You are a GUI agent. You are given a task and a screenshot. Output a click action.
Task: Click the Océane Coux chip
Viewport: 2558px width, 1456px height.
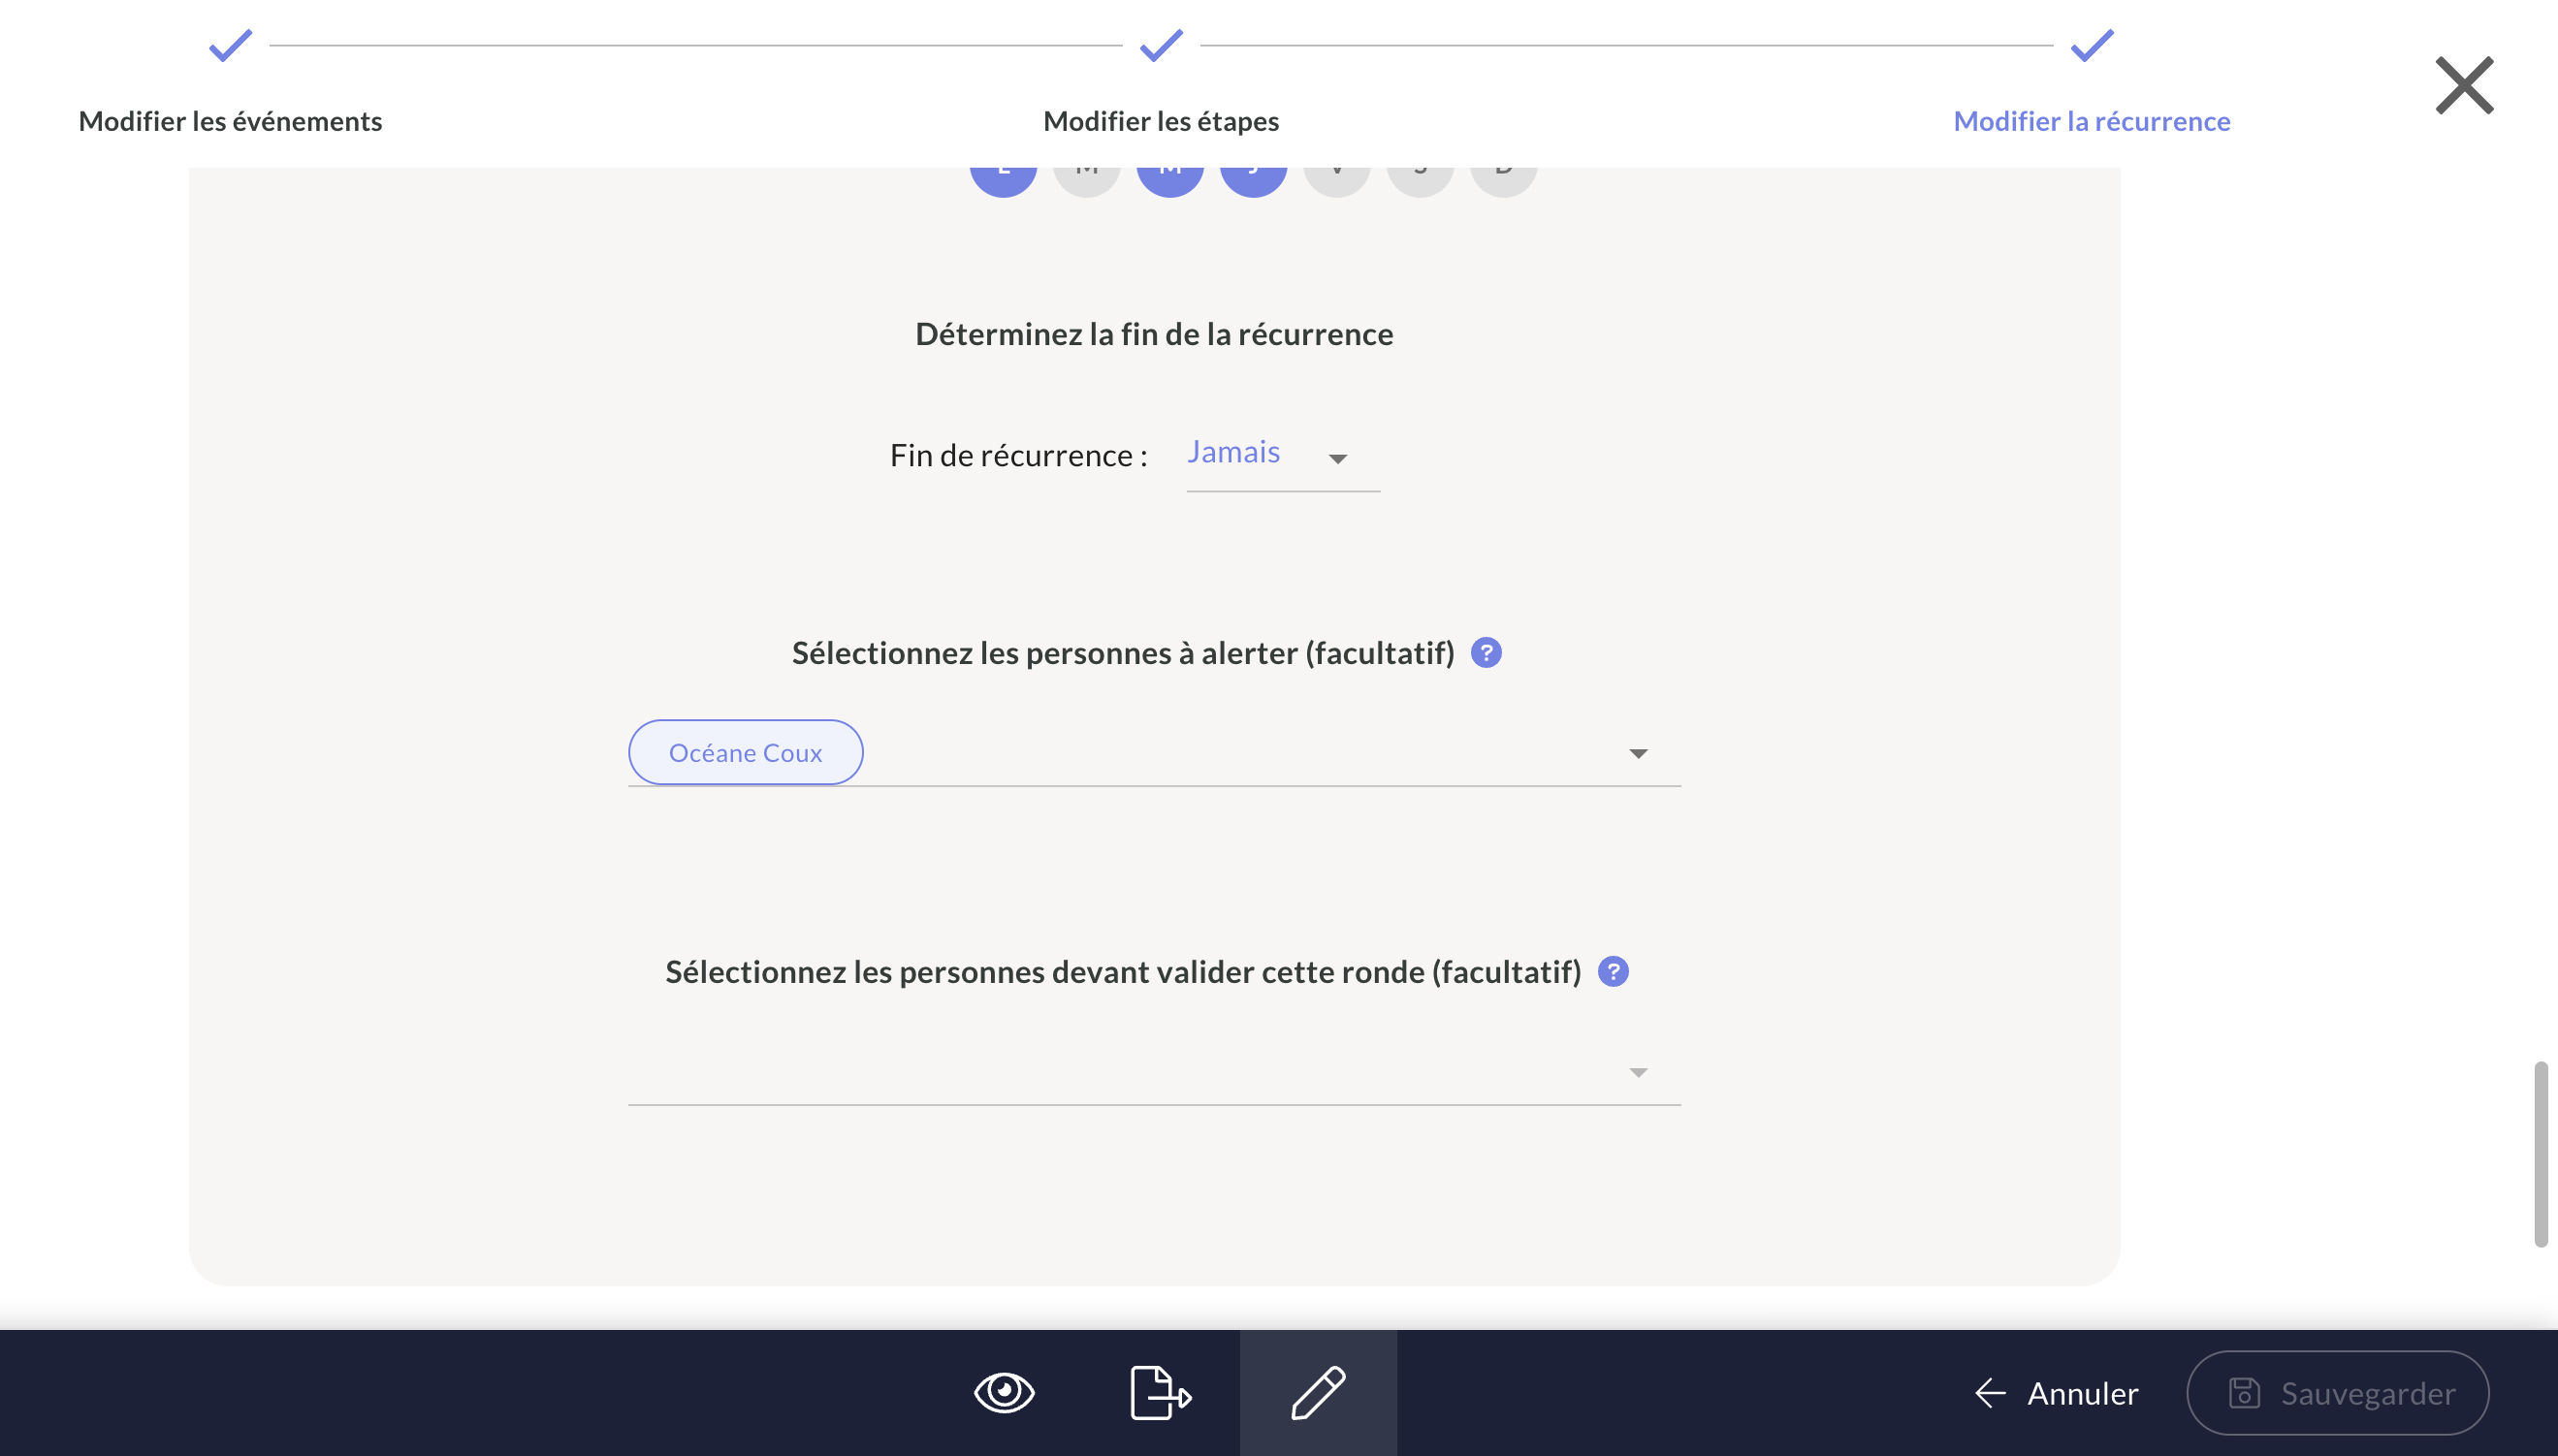[745, 753]
